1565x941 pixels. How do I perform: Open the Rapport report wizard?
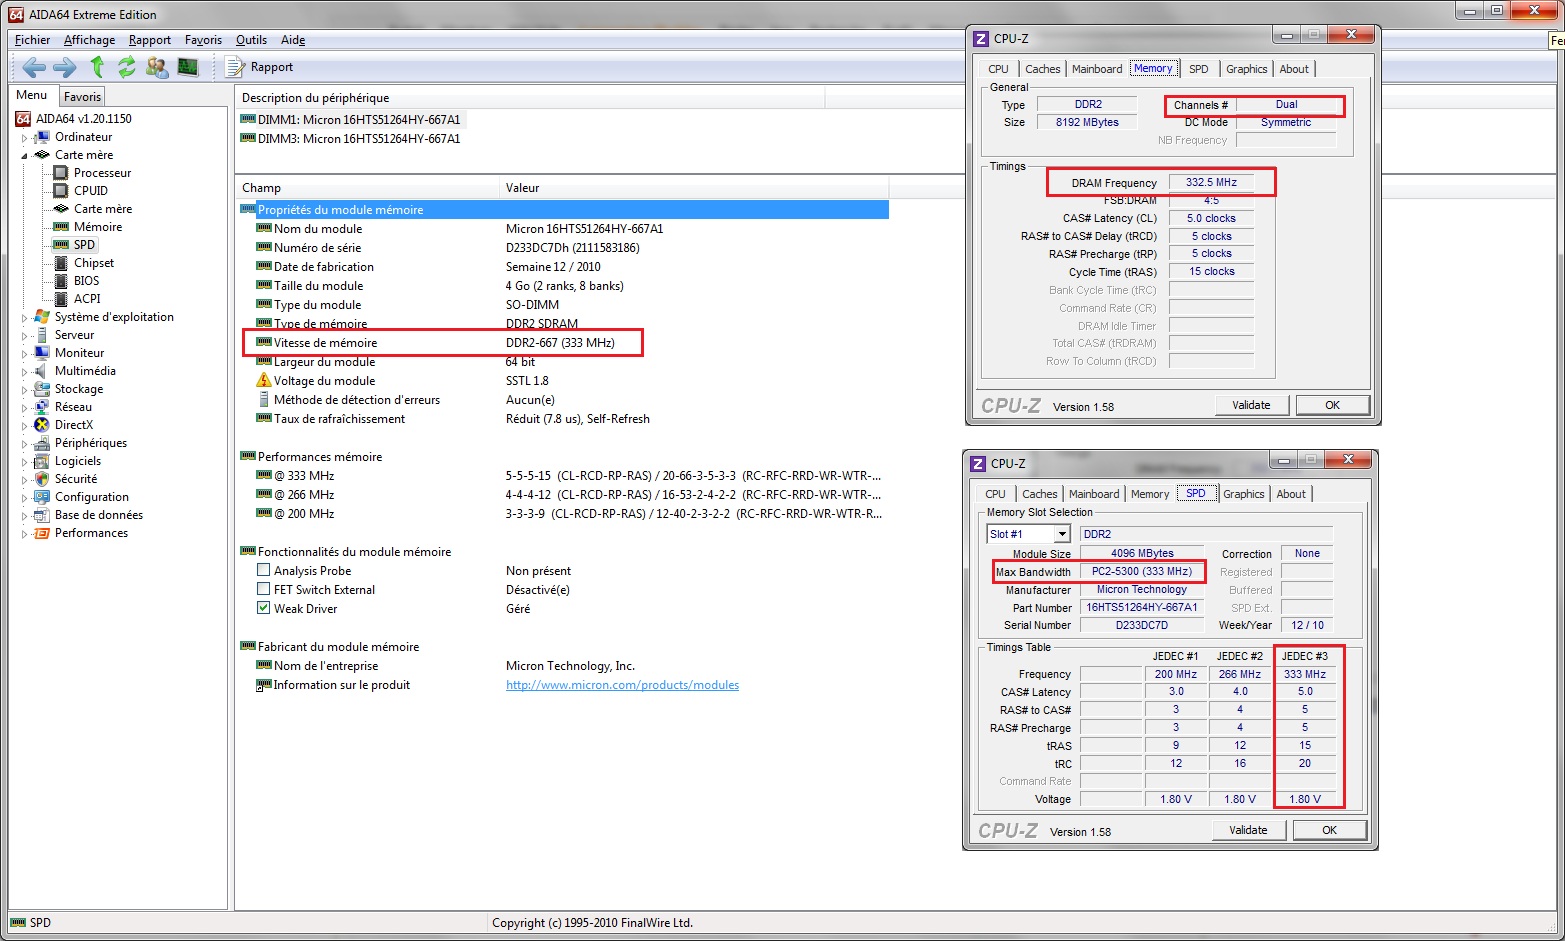click(x=260, y=67)
